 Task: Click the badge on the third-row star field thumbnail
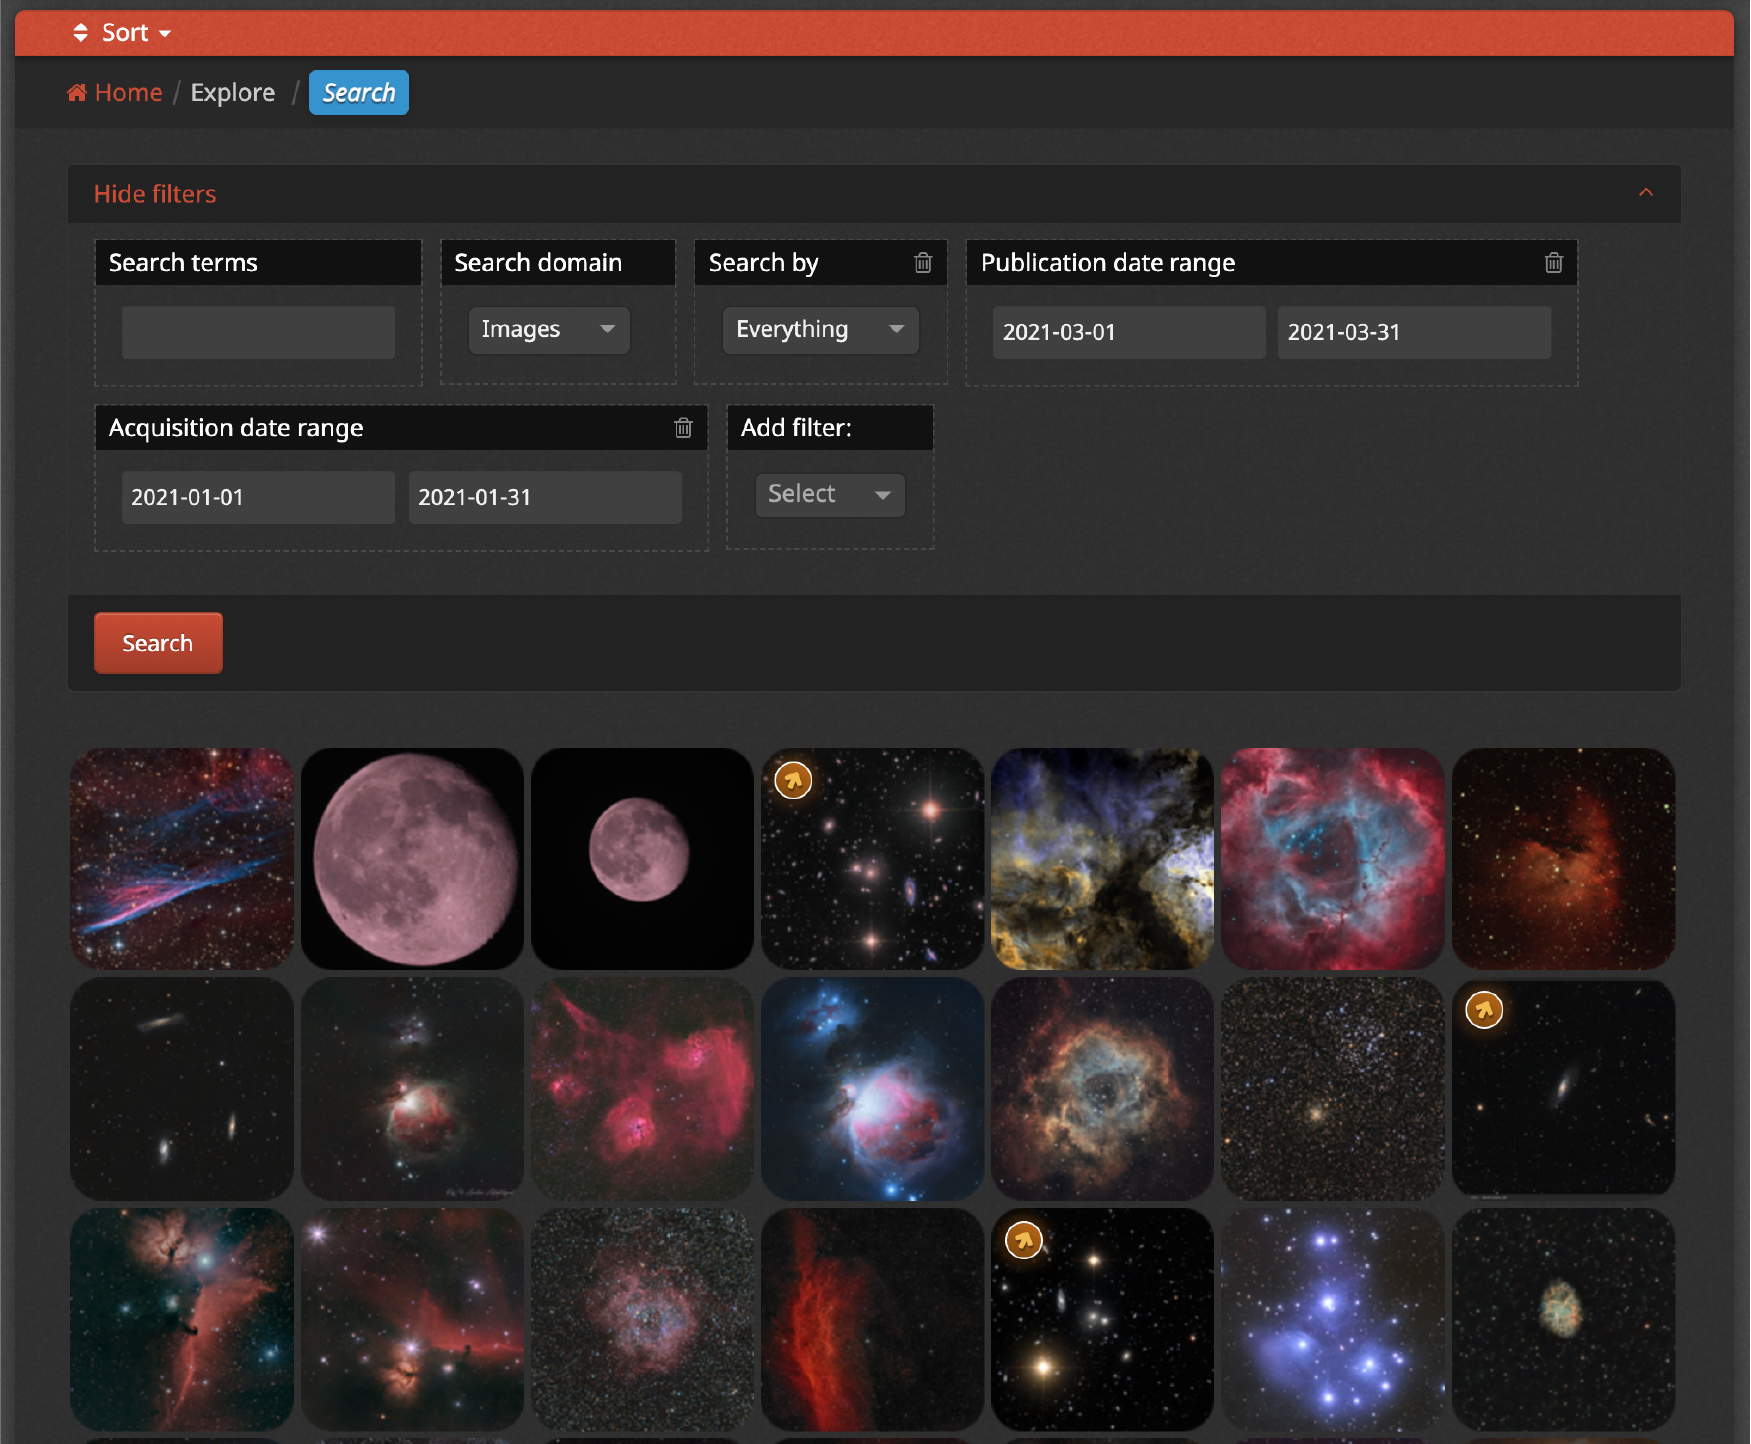click(1023, 1239)
